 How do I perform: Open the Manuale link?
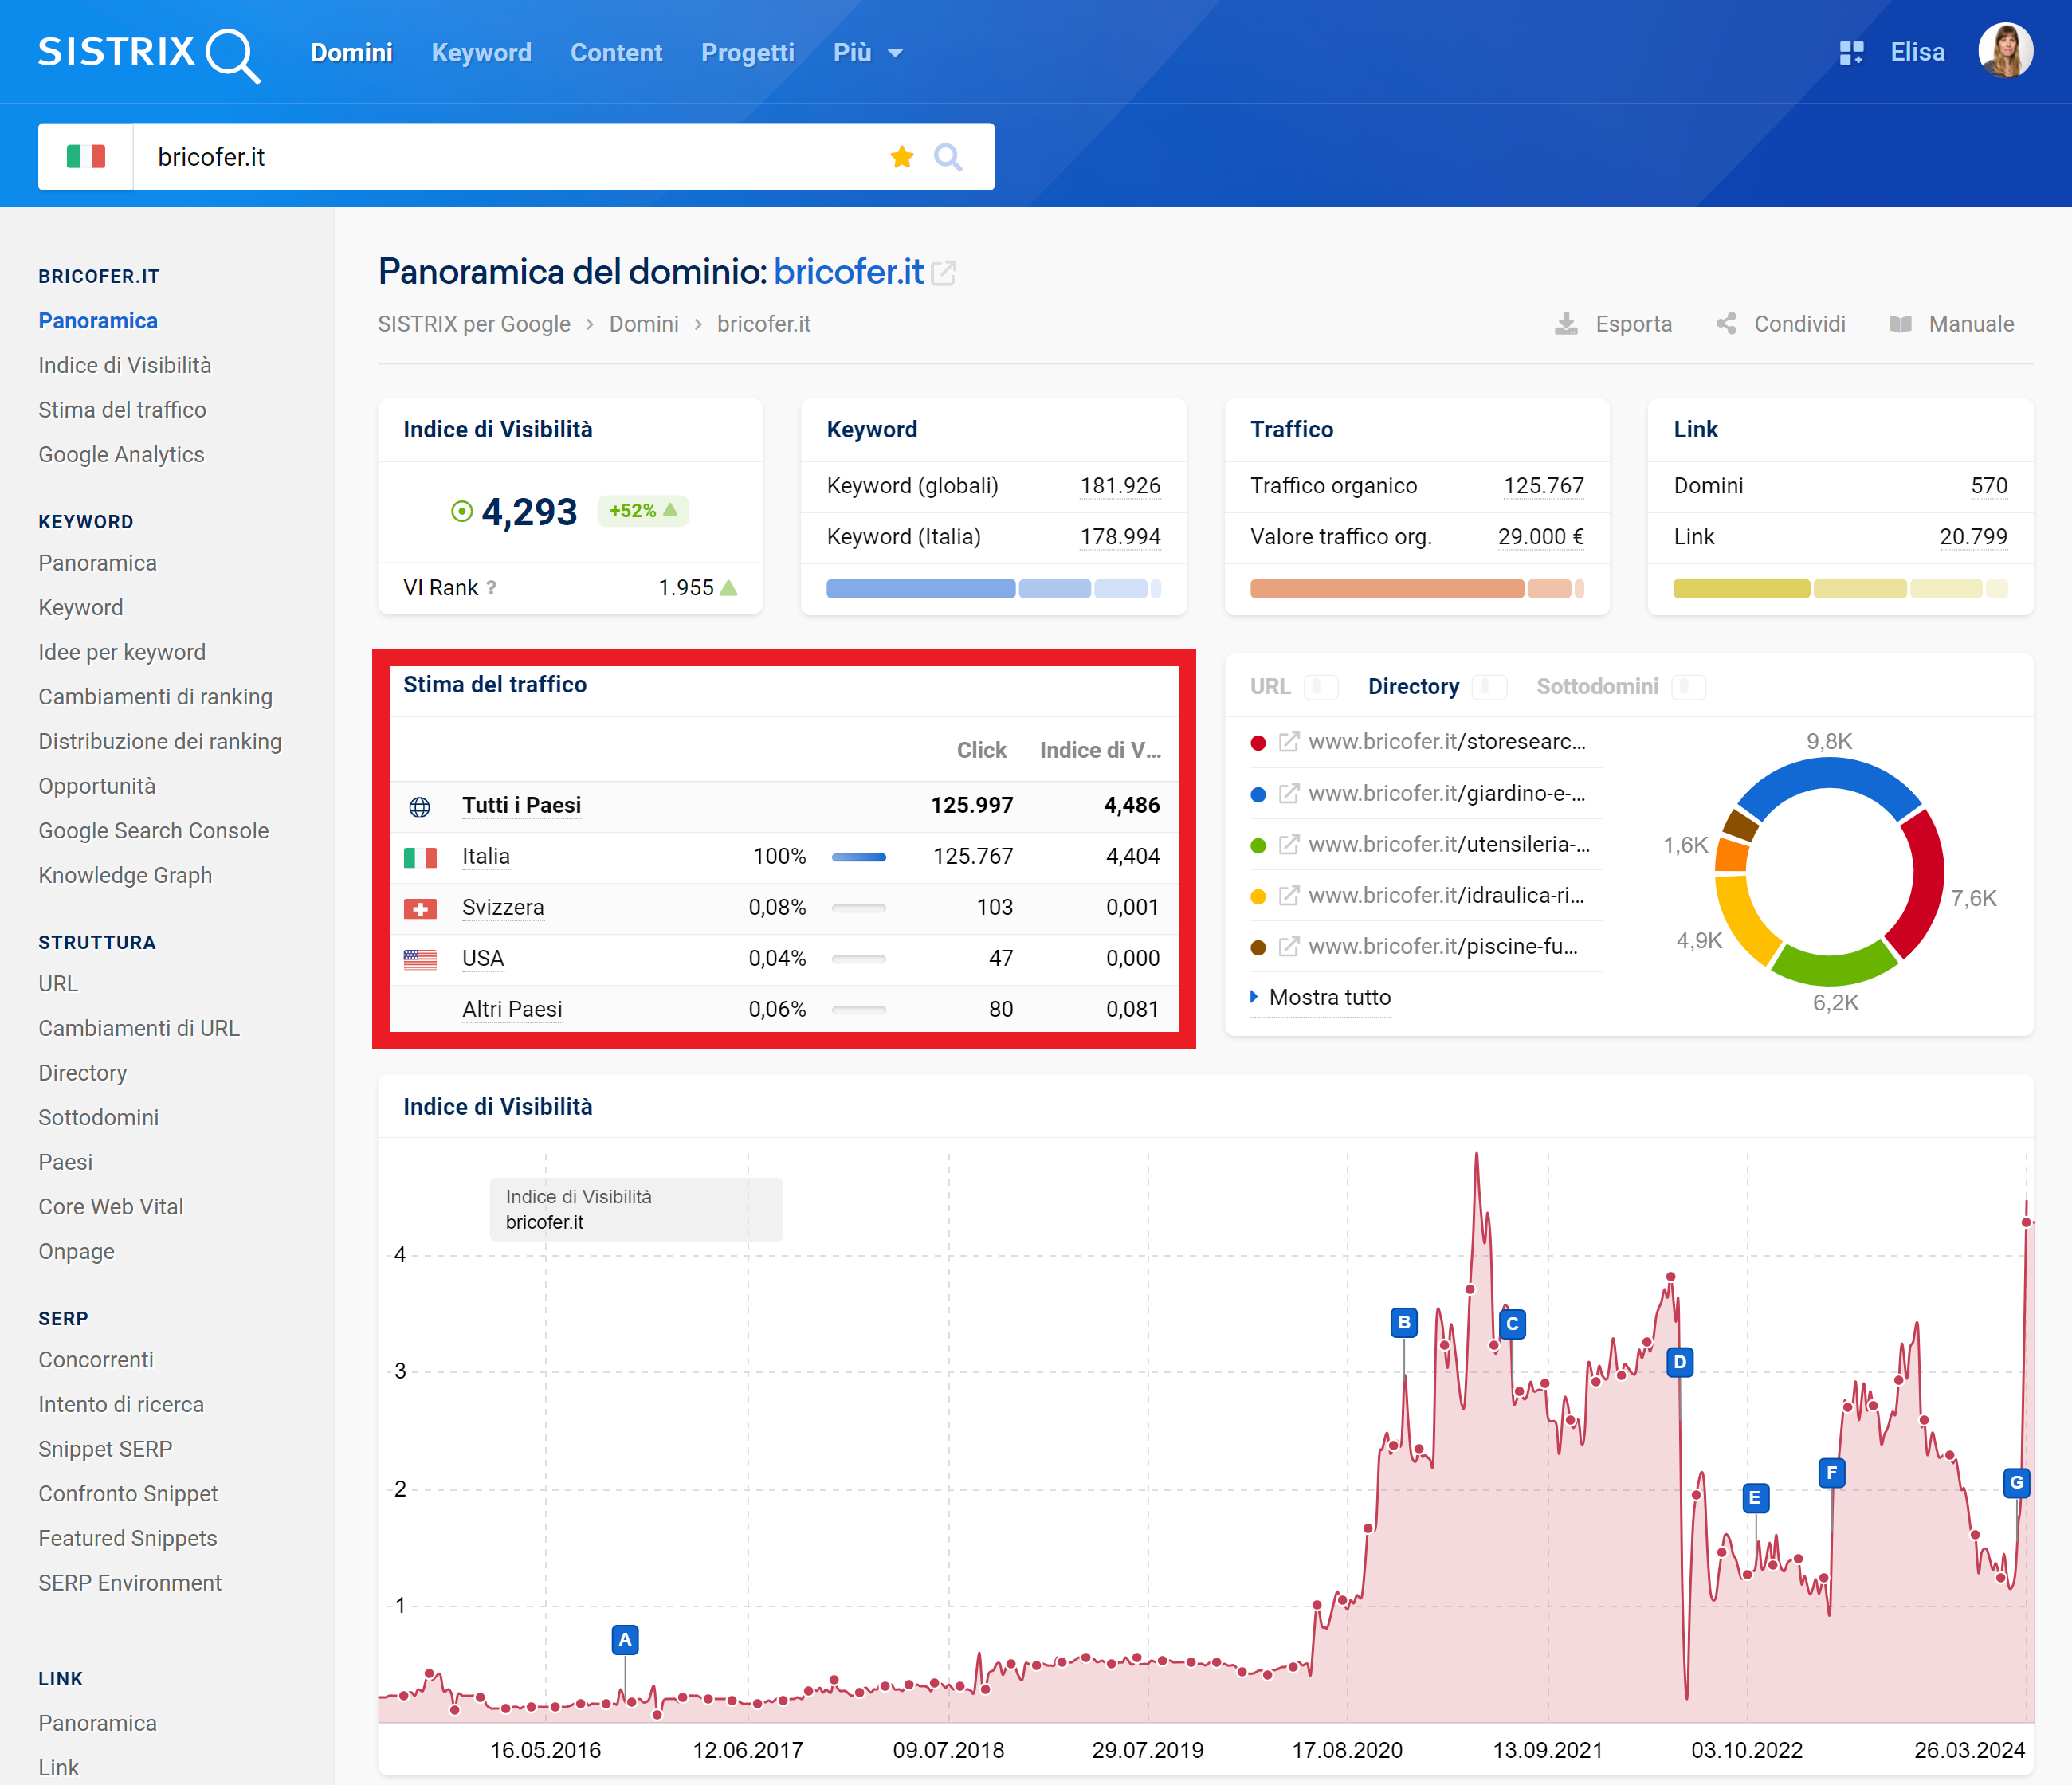coord(1951,324)
